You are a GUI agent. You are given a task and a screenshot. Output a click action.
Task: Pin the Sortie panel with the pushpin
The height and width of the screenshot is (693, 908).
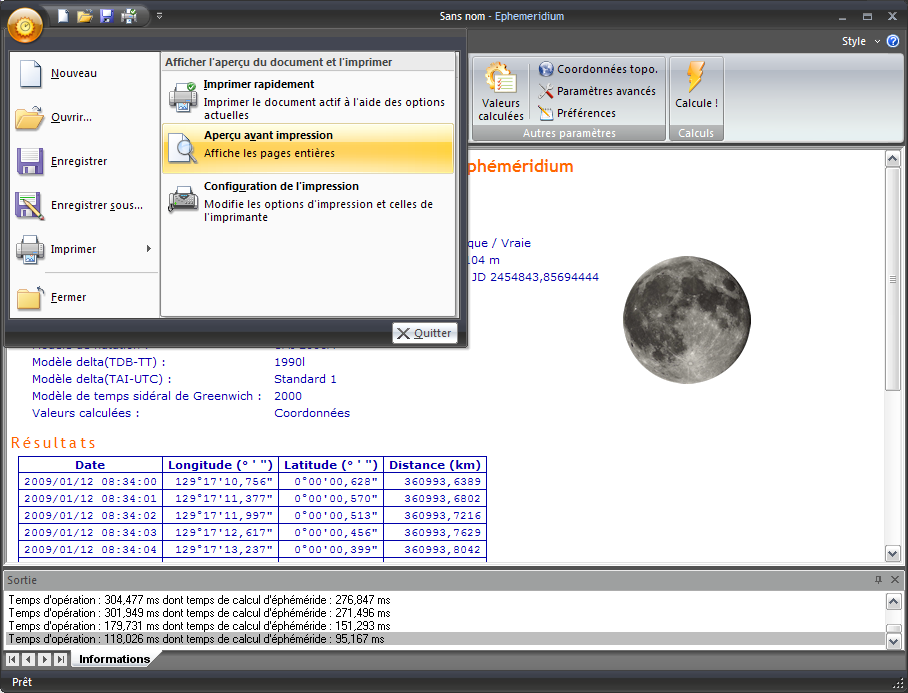(878, 580)
